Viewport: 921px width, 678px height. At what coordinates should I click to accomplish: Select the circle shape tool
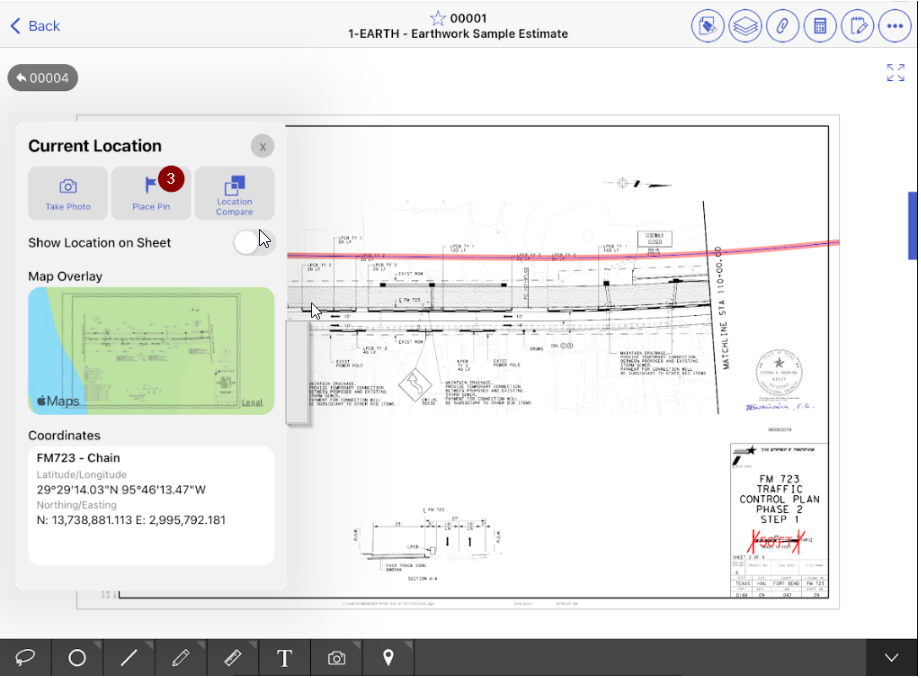pyautogui.click(x=77, y=658)
